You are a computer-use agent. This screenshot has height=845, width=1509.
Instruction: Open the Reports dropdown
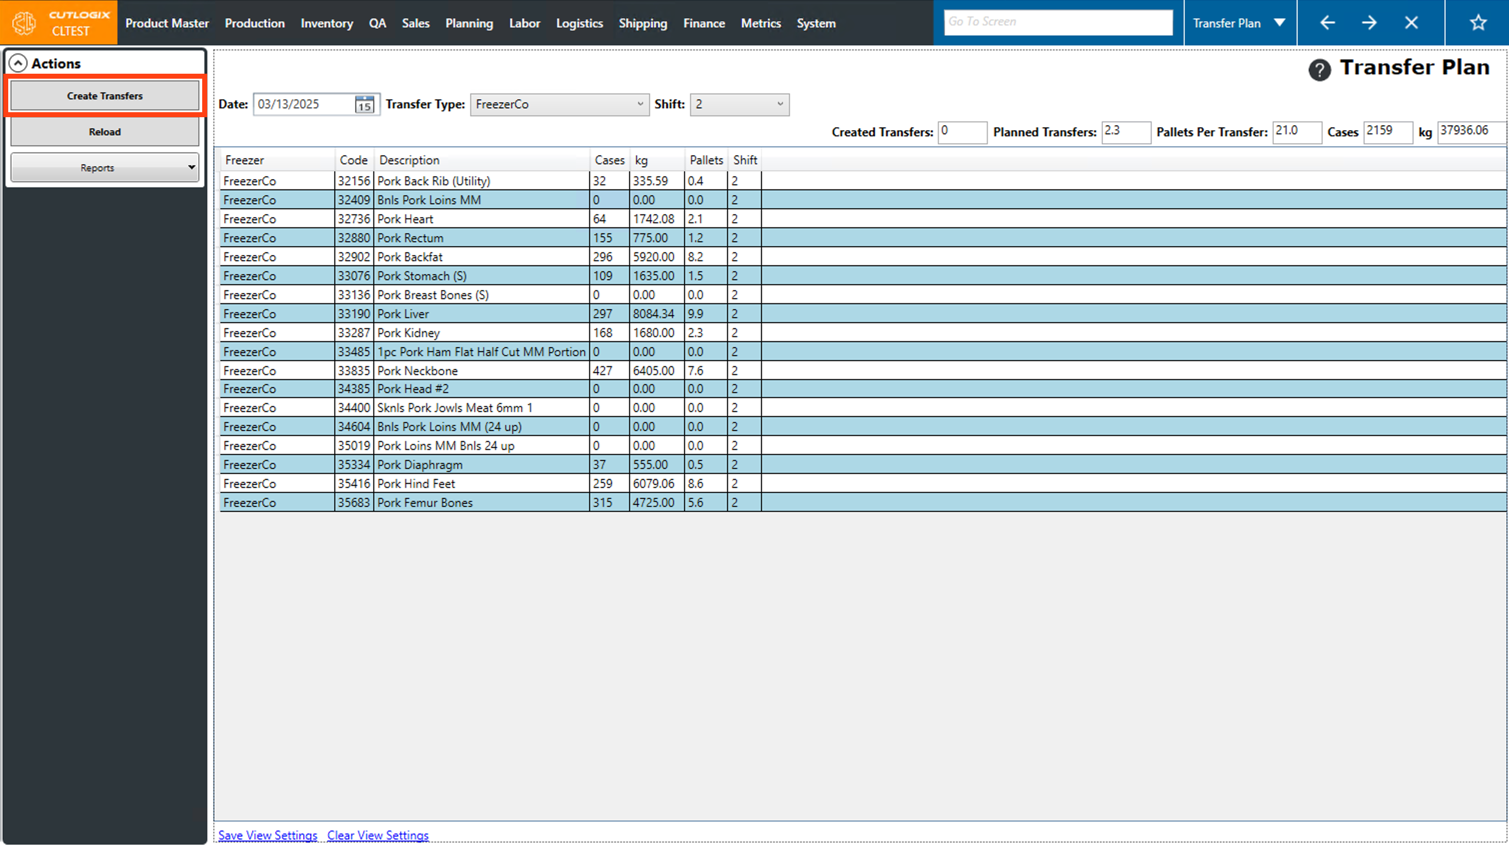click(x=104, y=168)
